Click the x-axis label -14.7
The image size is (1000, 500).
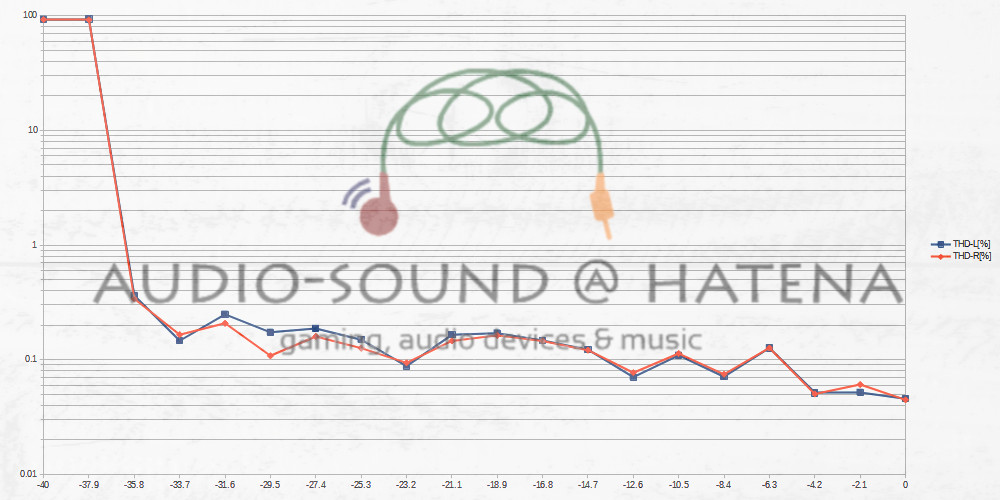(x=588, y=485)
